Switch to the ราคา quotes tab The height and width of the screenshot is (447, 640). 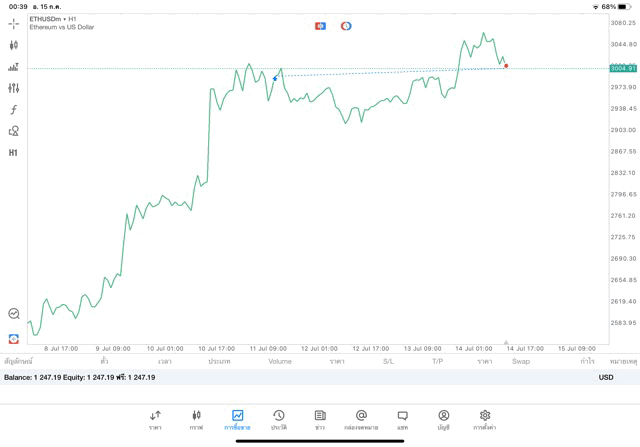pyautogui.click(x=155, y=420)
